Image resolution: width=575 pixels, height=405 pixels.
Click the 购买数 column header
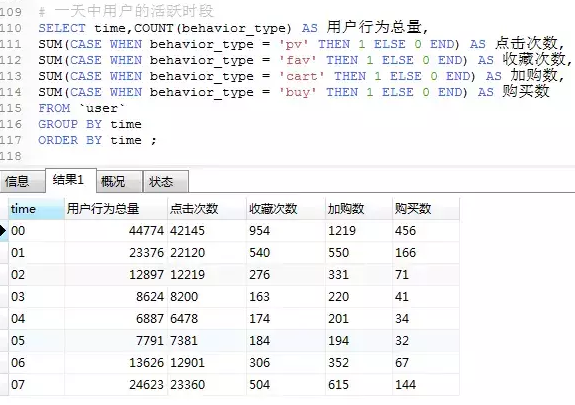pyautogui.click(x=426, y=209)
